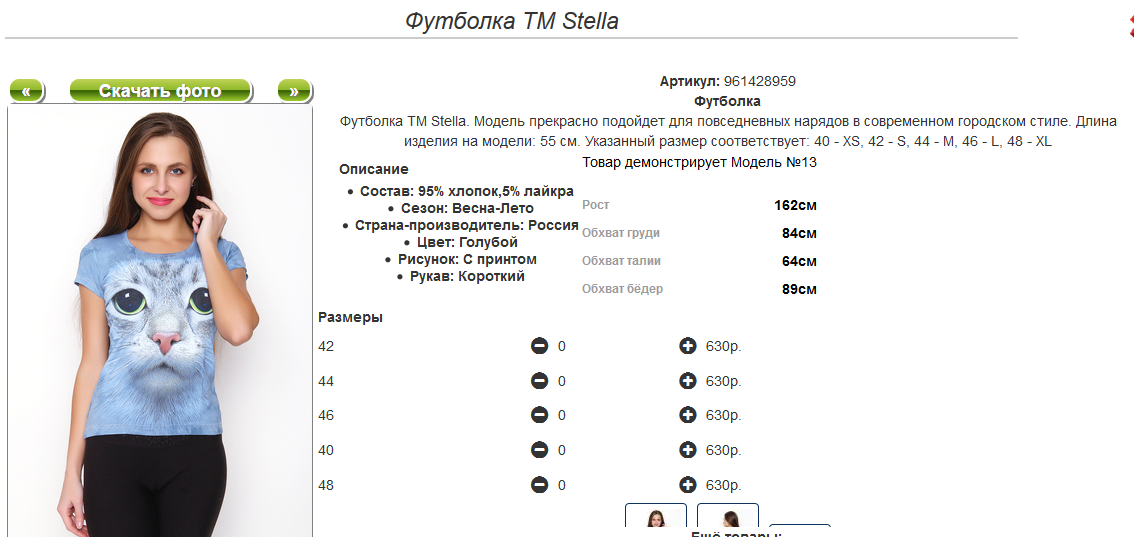
Task: Open the main product photo
Action: [160, 322]
